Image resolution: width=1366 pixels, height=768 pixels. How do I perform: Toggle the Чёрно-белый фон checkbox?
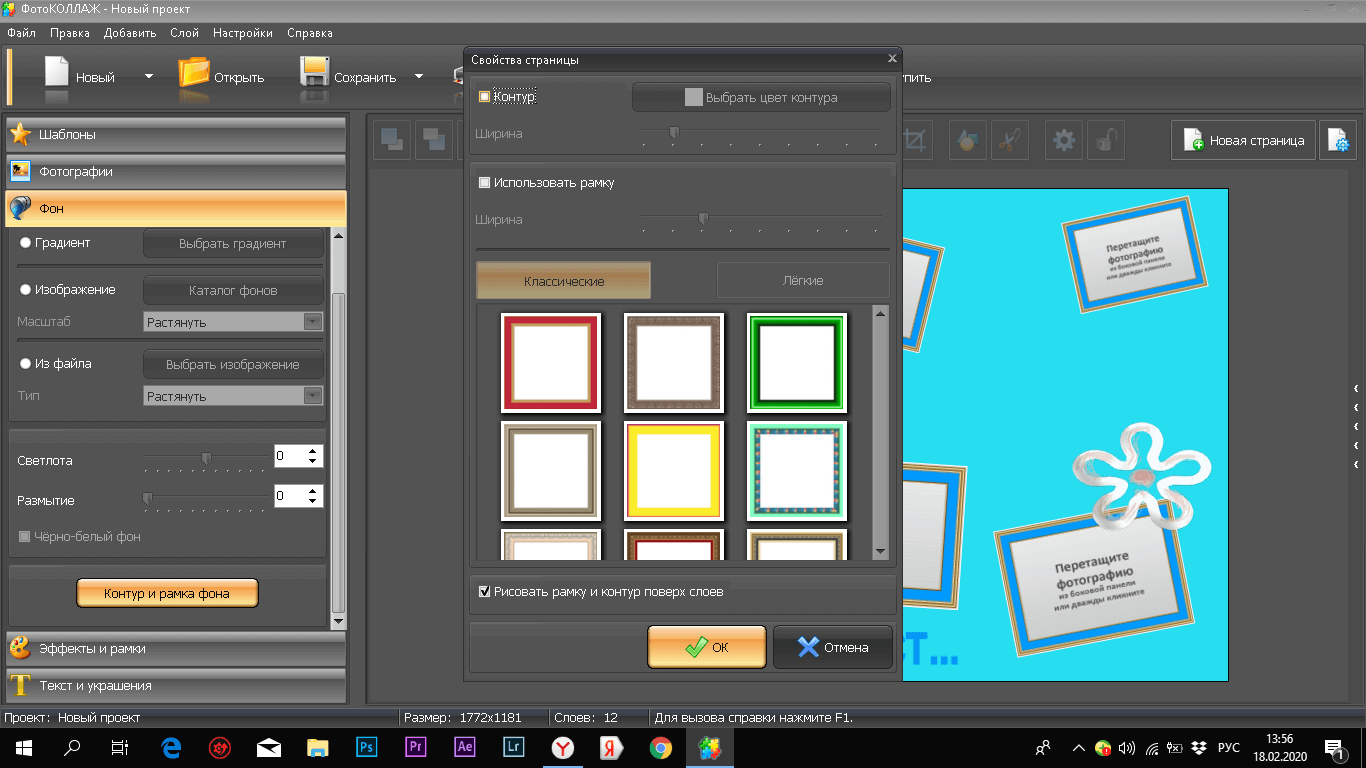tap(25, 537)
